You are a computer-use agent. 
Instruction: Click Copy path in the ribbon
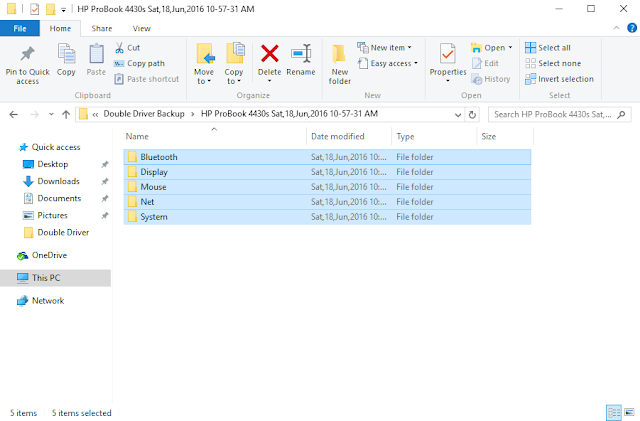coord(140,63)
